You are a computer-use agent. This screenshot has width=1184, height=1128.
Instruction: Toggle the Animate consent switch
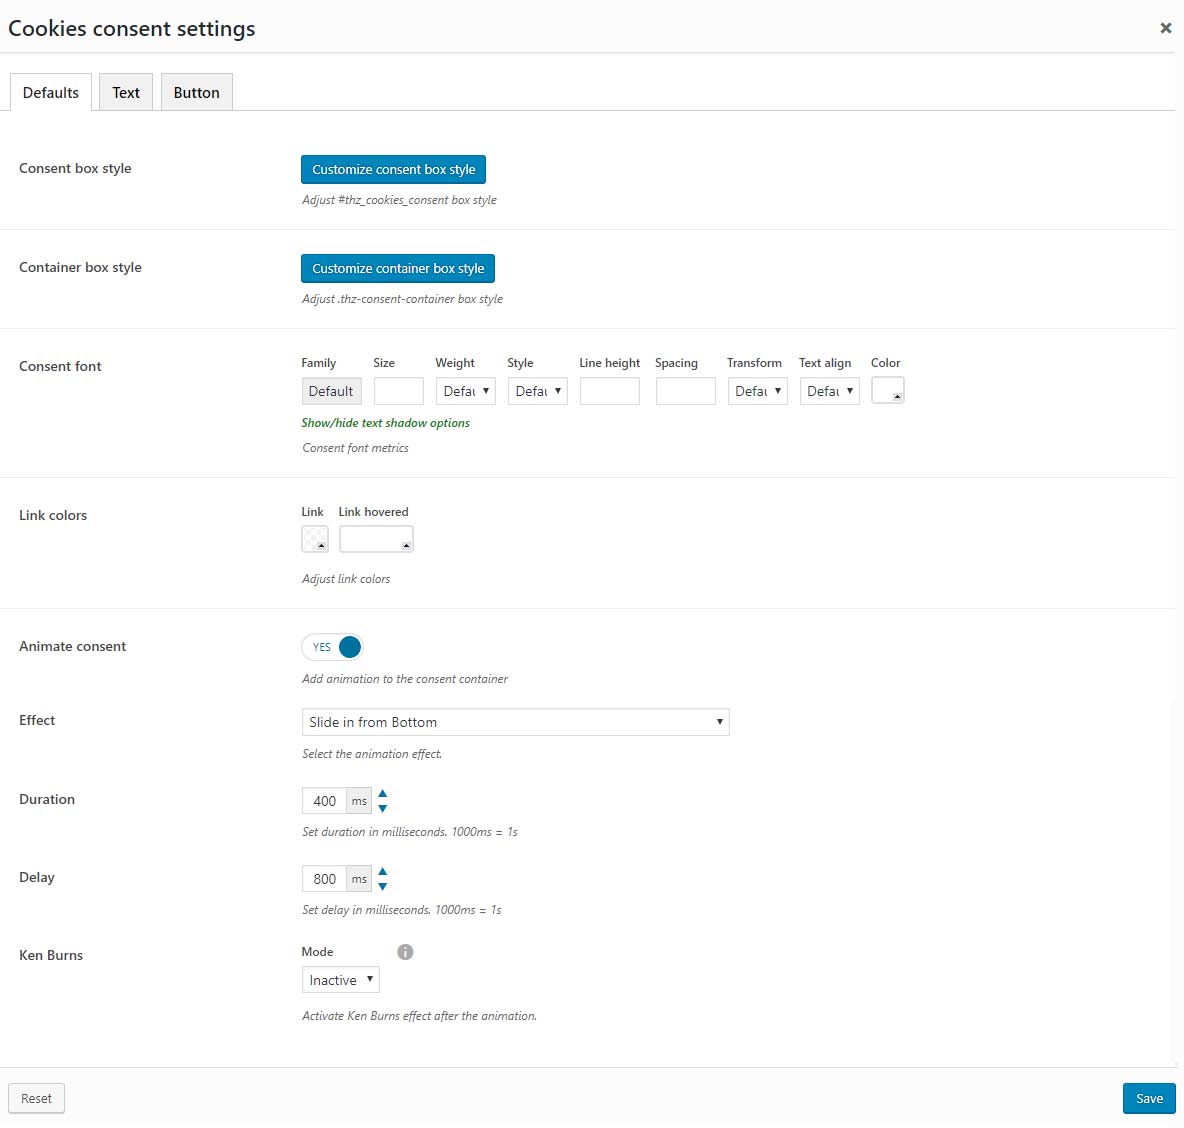pyautogui.click(x=332, y=647)
